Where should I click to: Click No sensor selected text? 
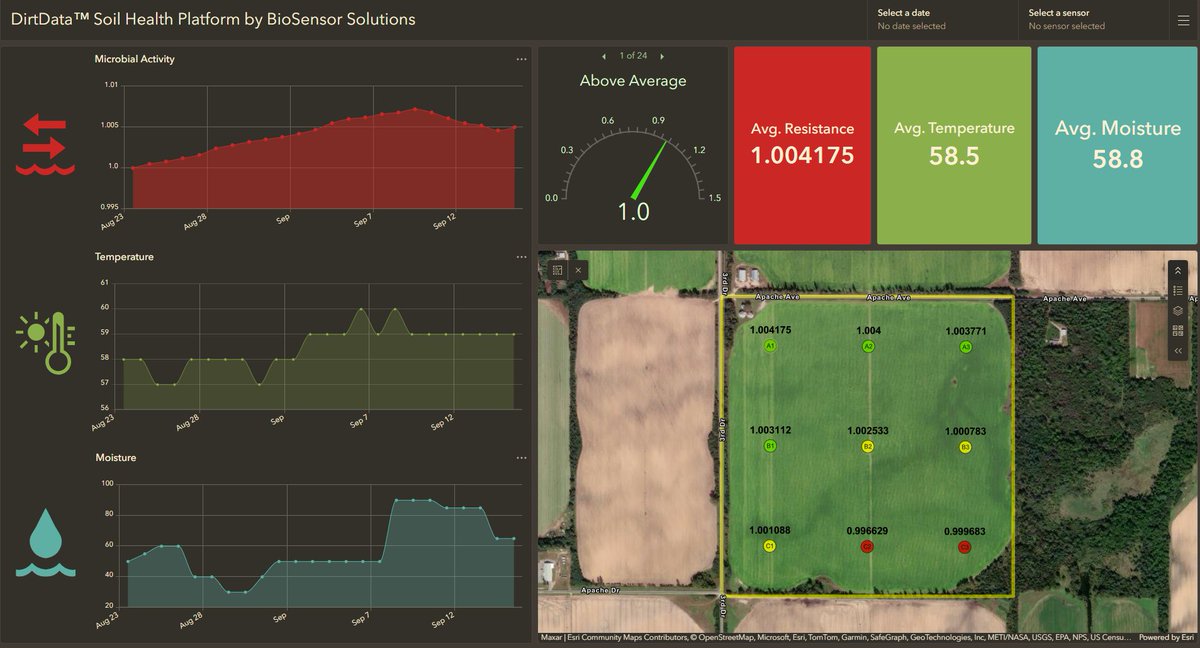1067,26
